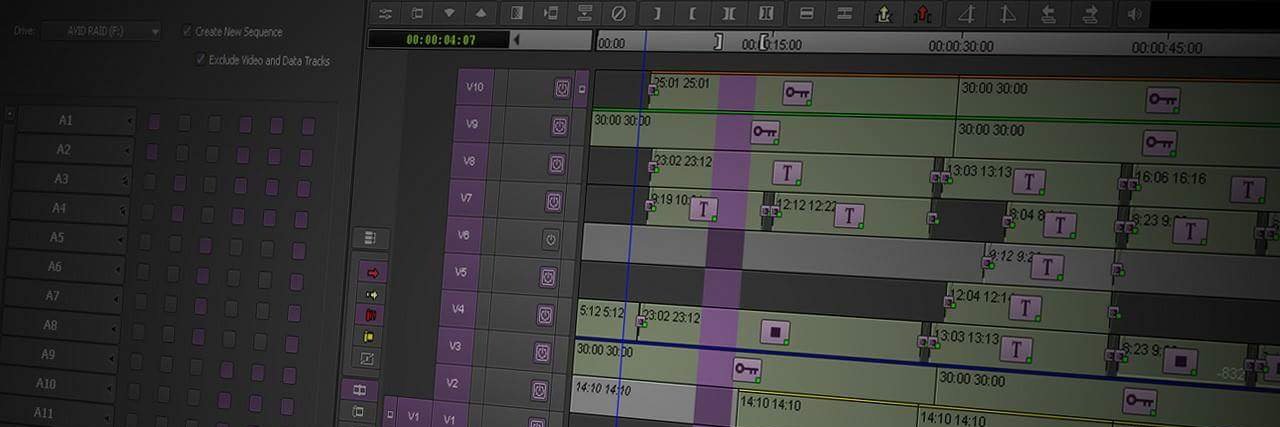Viewport: 1280px width, 427px height.
Task: Click the speaker audio icon in toolbar
Action: (1133, 14)
